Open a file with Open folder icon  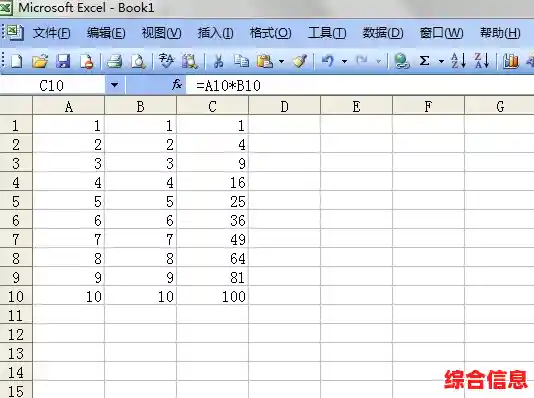point(40,62)
